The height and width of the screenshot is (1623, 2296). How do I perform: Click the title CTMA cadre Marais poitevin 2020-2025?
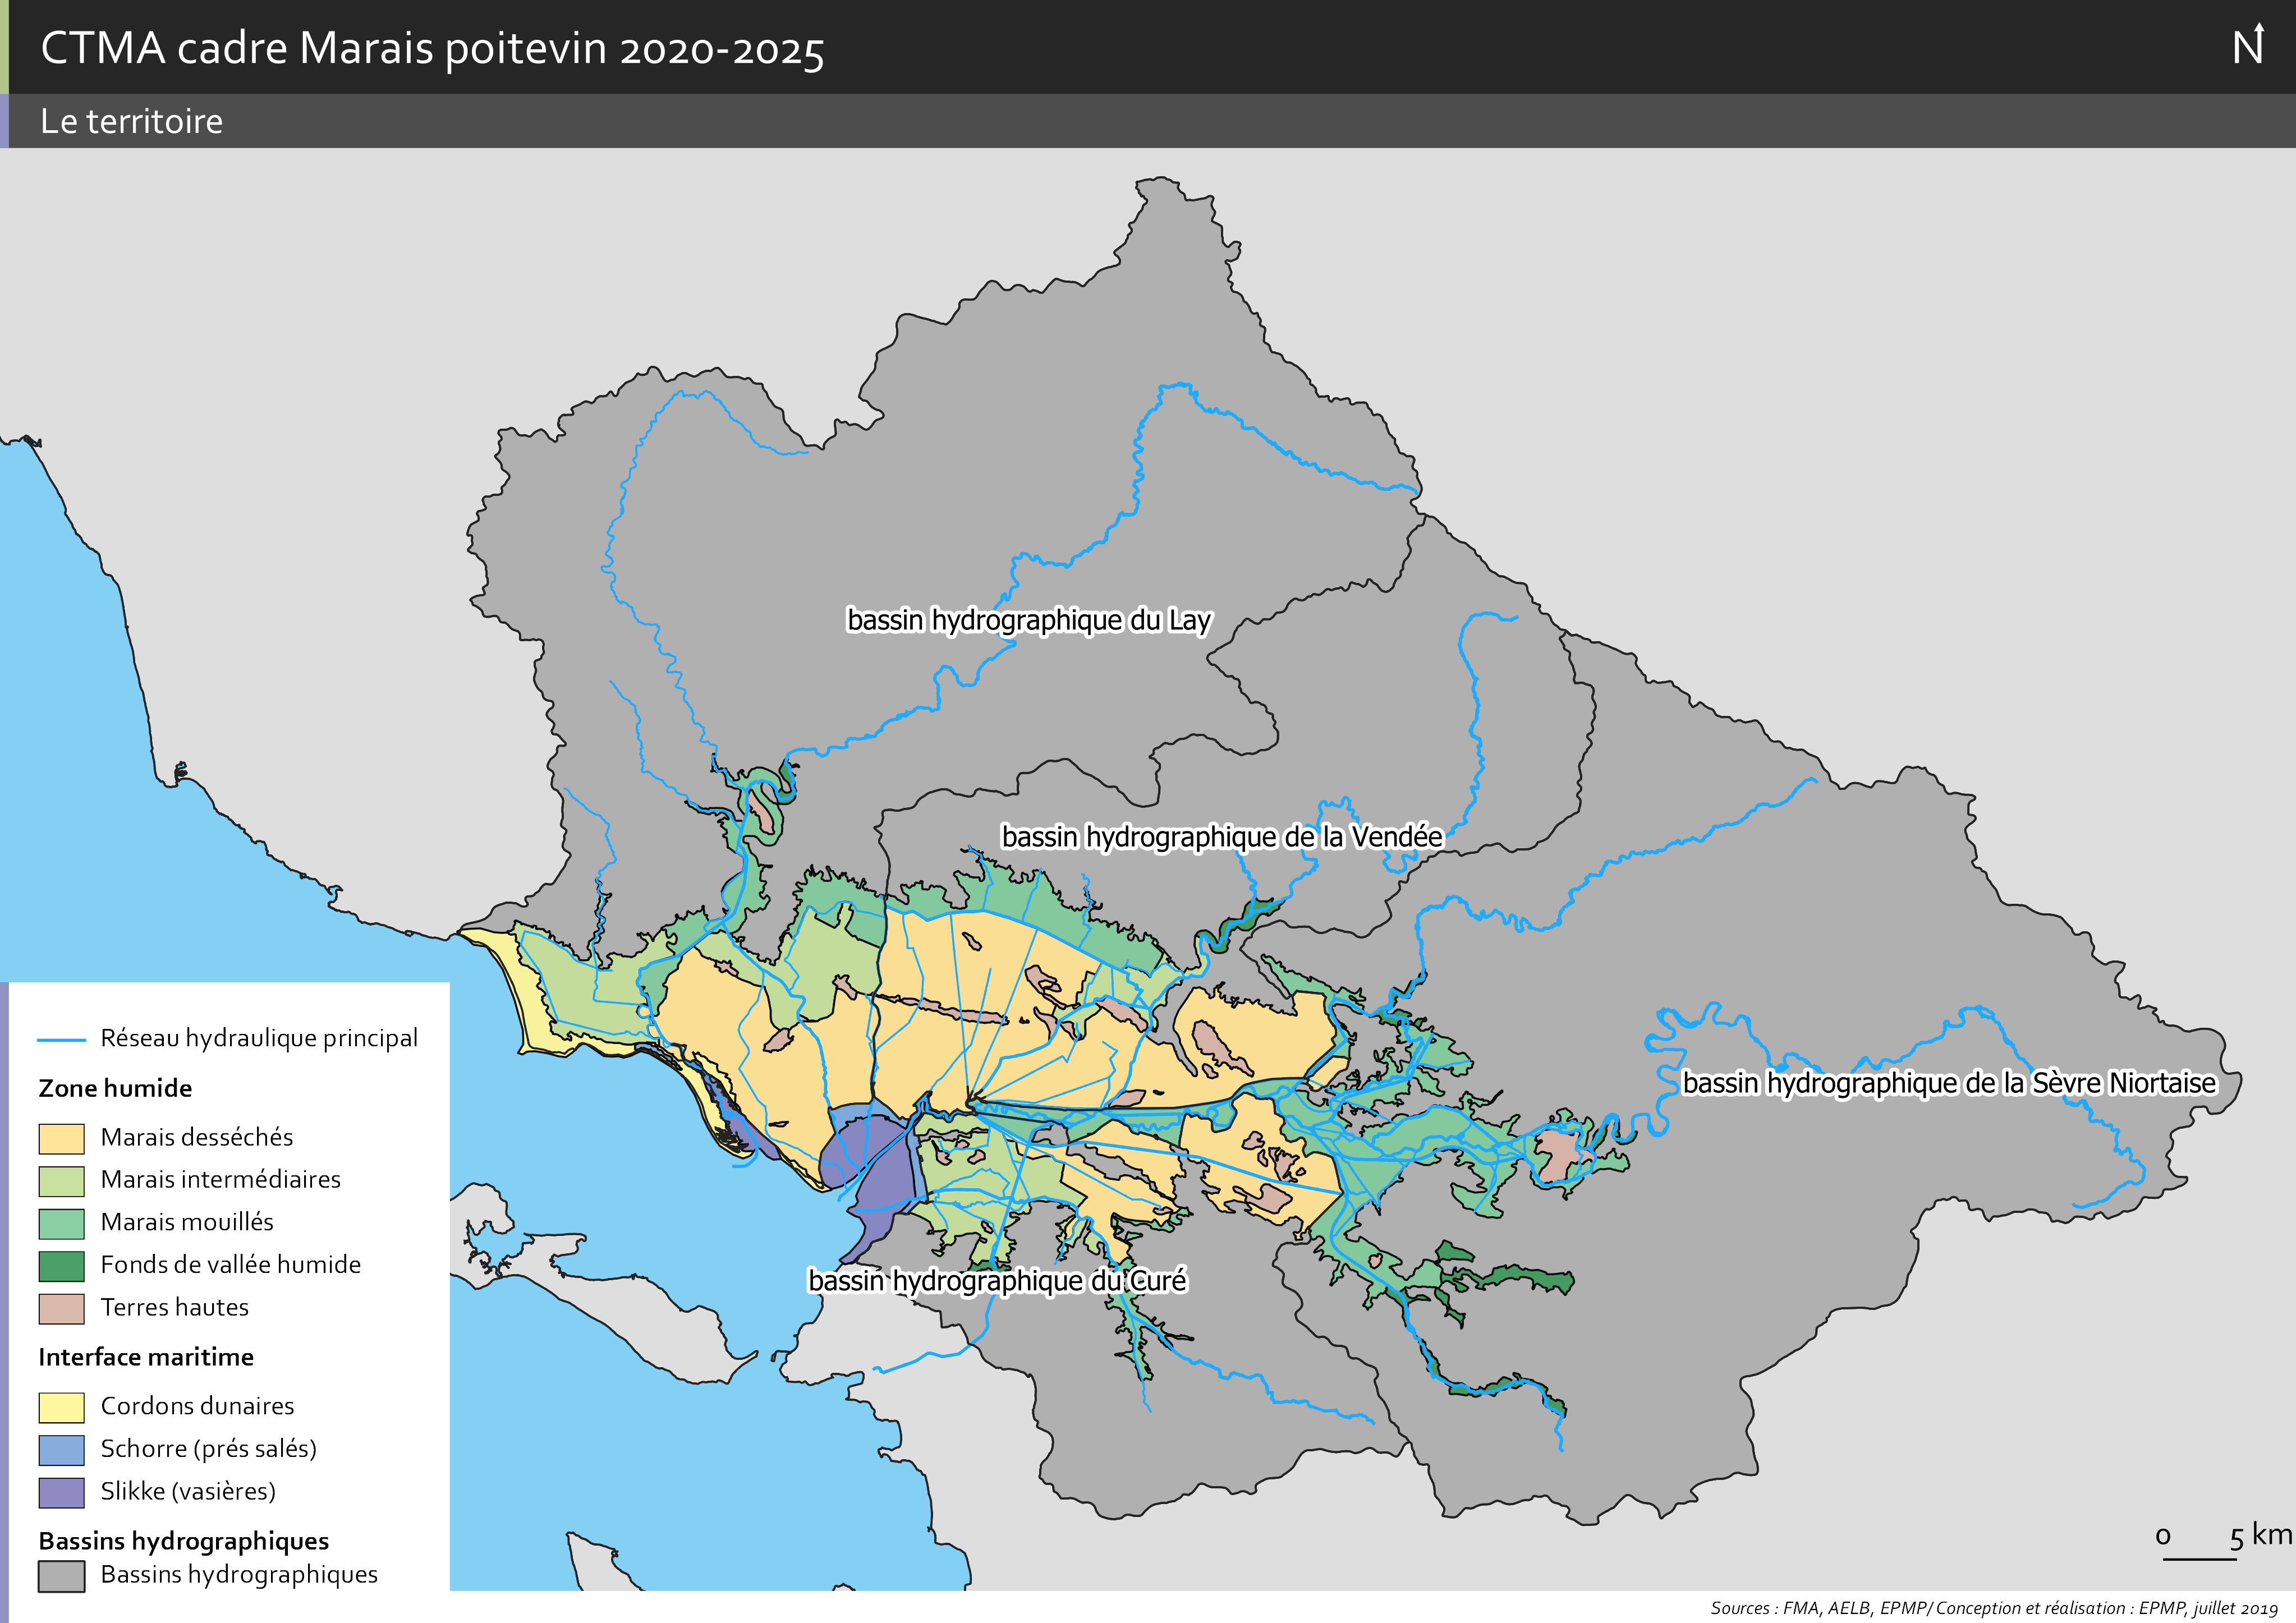tap(432, 49)
